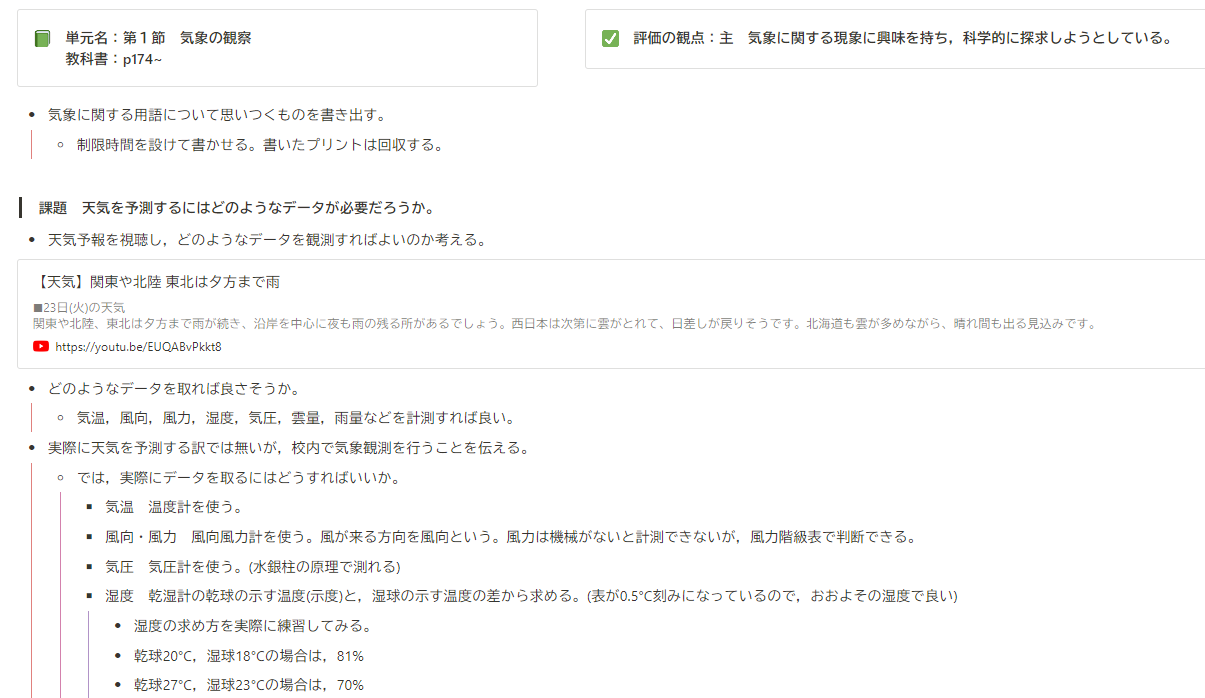
Task: Click the 課題 quote block heading
Action: (x=236, y=208)
